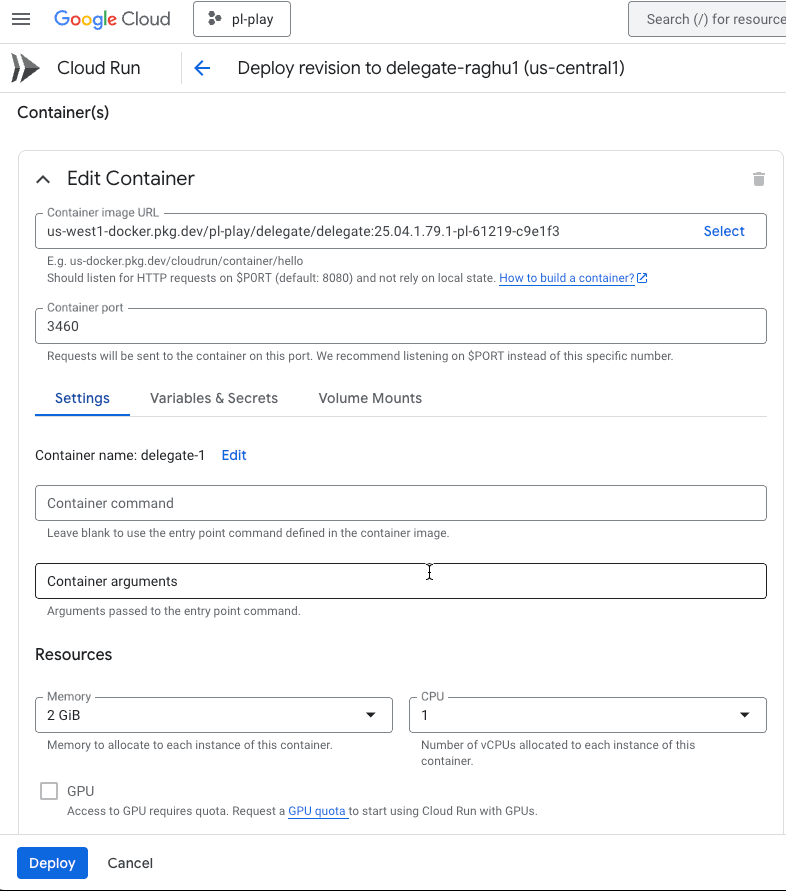Screen dimensions: 786x891
Task: Click the back arrow icon
Action: coord(202,68)
